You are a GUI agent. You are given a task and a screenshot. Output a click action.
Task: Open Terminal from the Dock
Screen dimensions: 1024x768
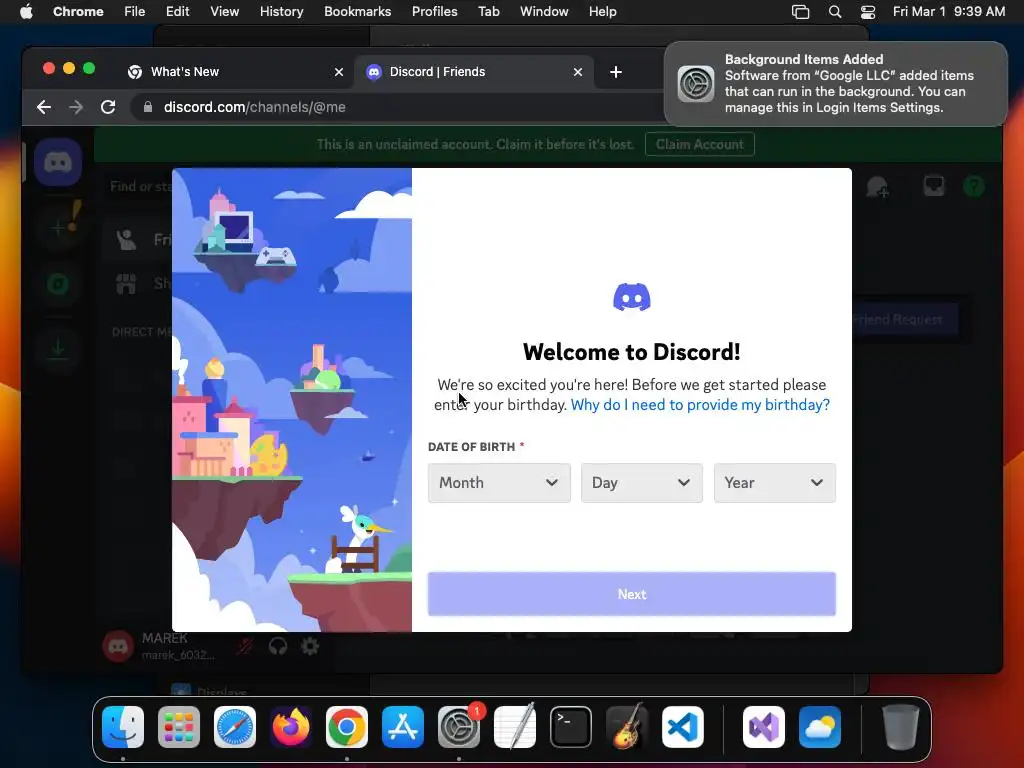coord(571,727)
